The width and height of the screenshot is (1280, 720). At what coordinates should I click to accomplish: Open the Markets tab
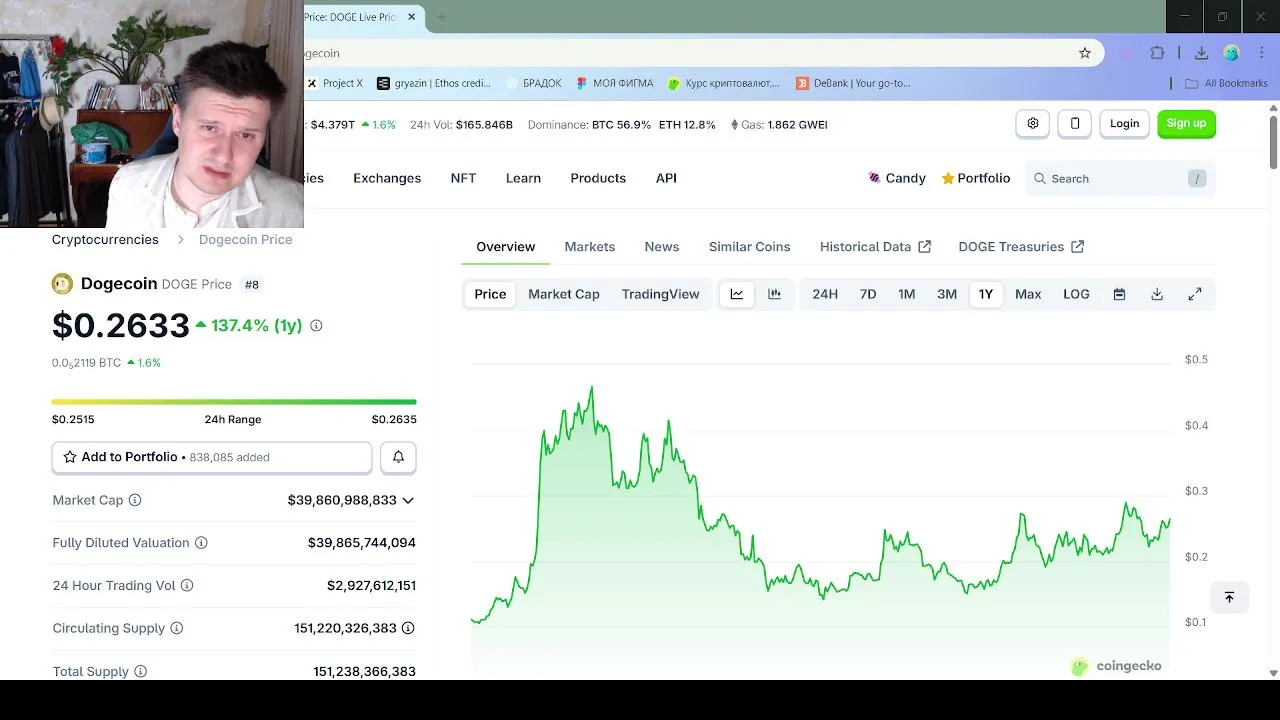point(590,247)
